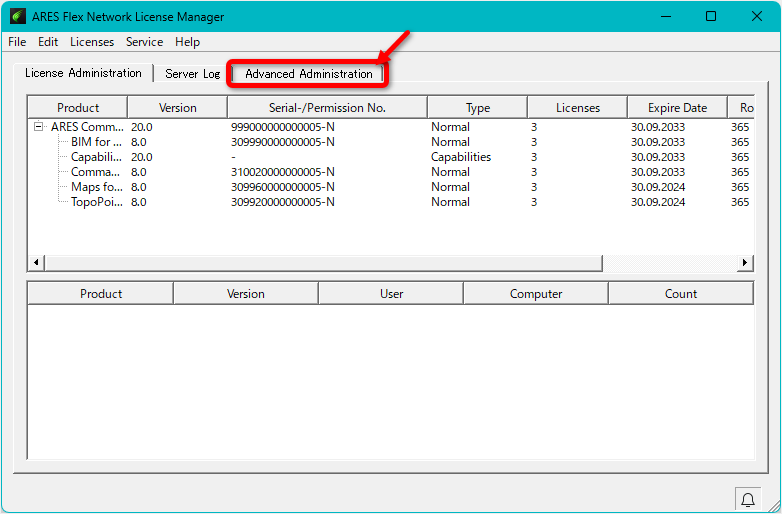Click the ARES app icon in title bar

click(x=18, y=16)
